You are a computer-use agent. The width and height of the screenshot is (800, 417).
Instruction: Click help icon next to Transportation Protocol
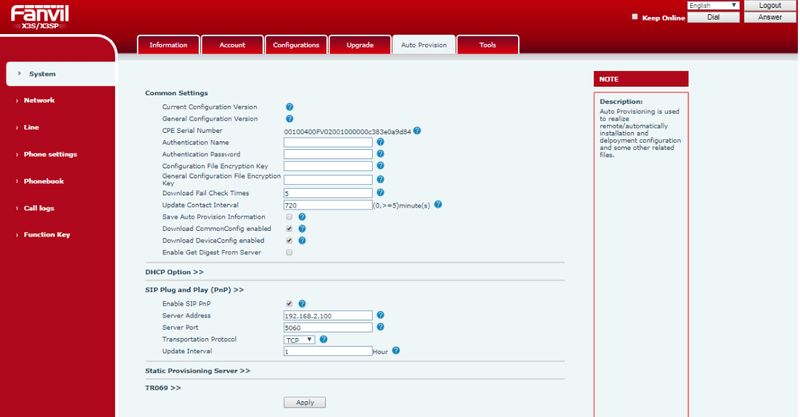pos(326,339)
